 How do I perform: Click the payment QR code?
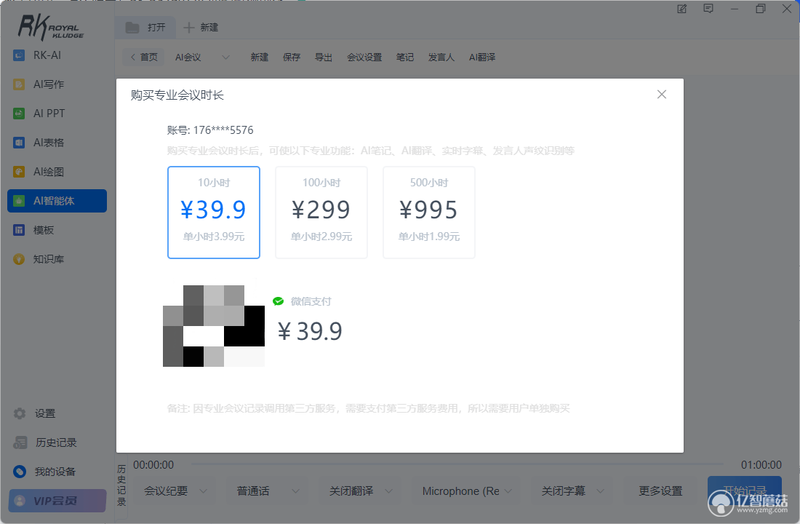214,326
